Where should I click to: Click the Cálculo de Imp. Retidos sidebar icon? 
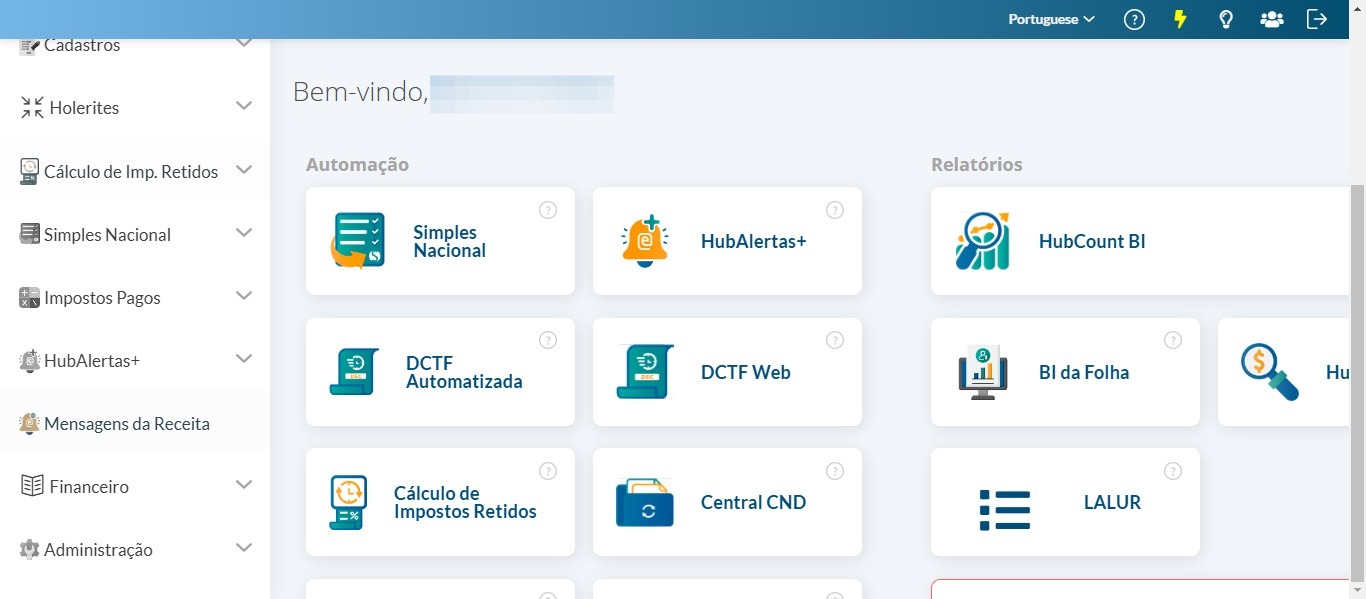[29, 171]
